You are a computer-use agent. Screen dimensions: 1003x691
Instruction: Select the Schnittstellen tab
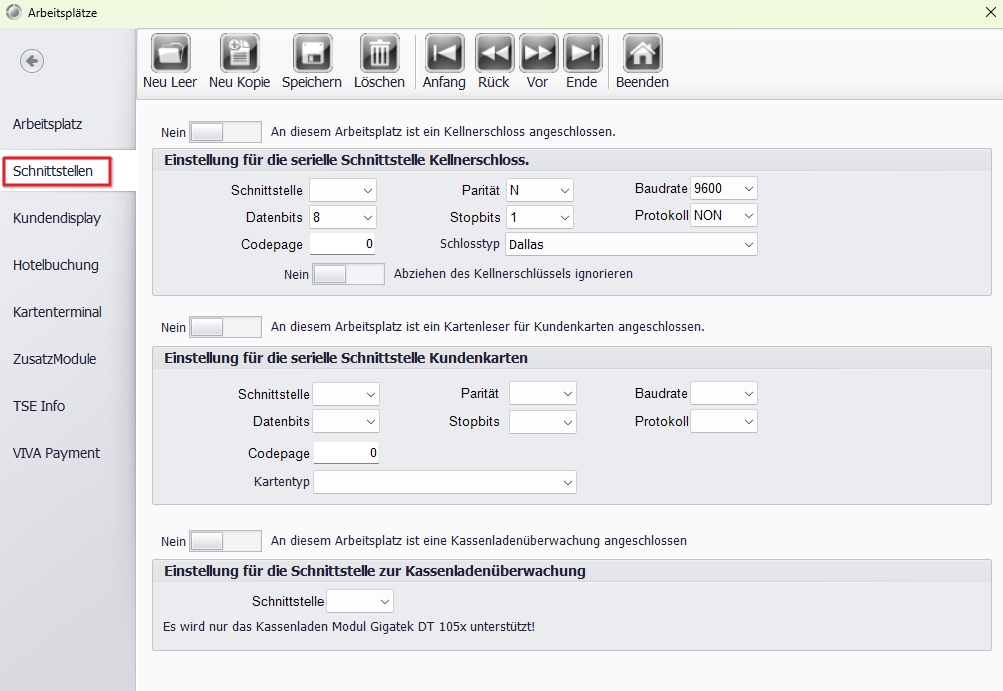click(x=53, y=171)
